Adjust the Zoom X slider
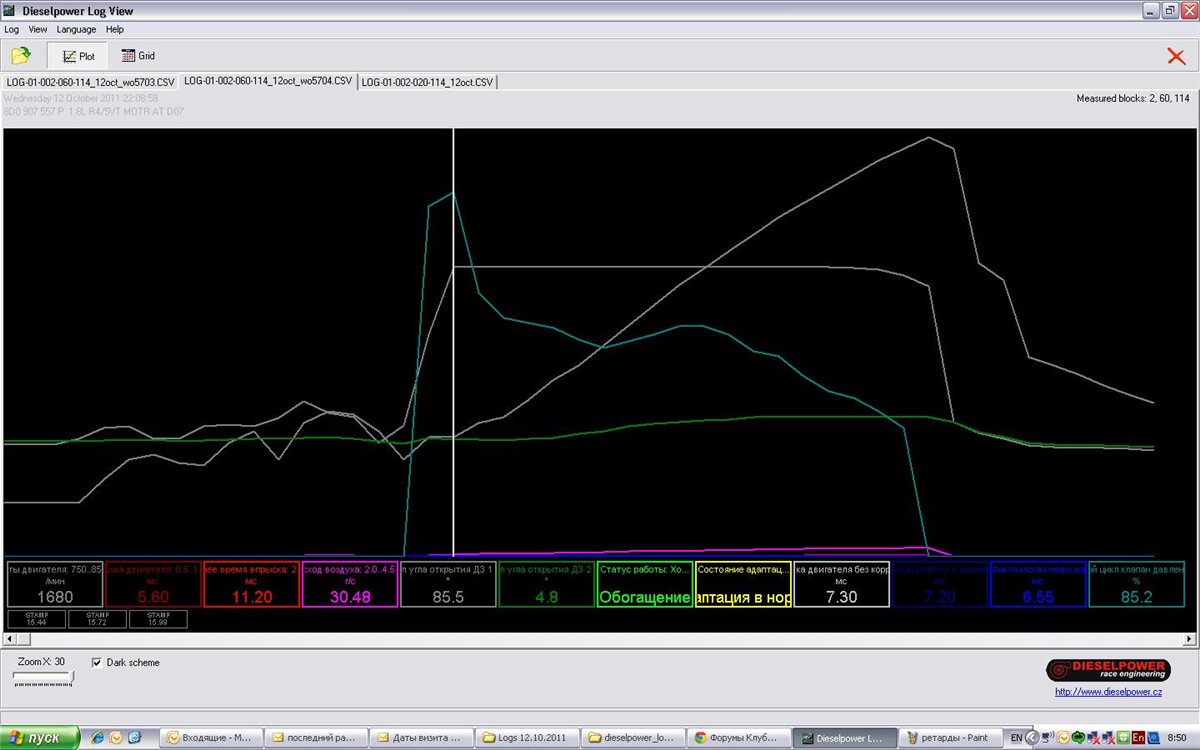The height and width of the screenshot is (750, 1200). coord(43,677)
